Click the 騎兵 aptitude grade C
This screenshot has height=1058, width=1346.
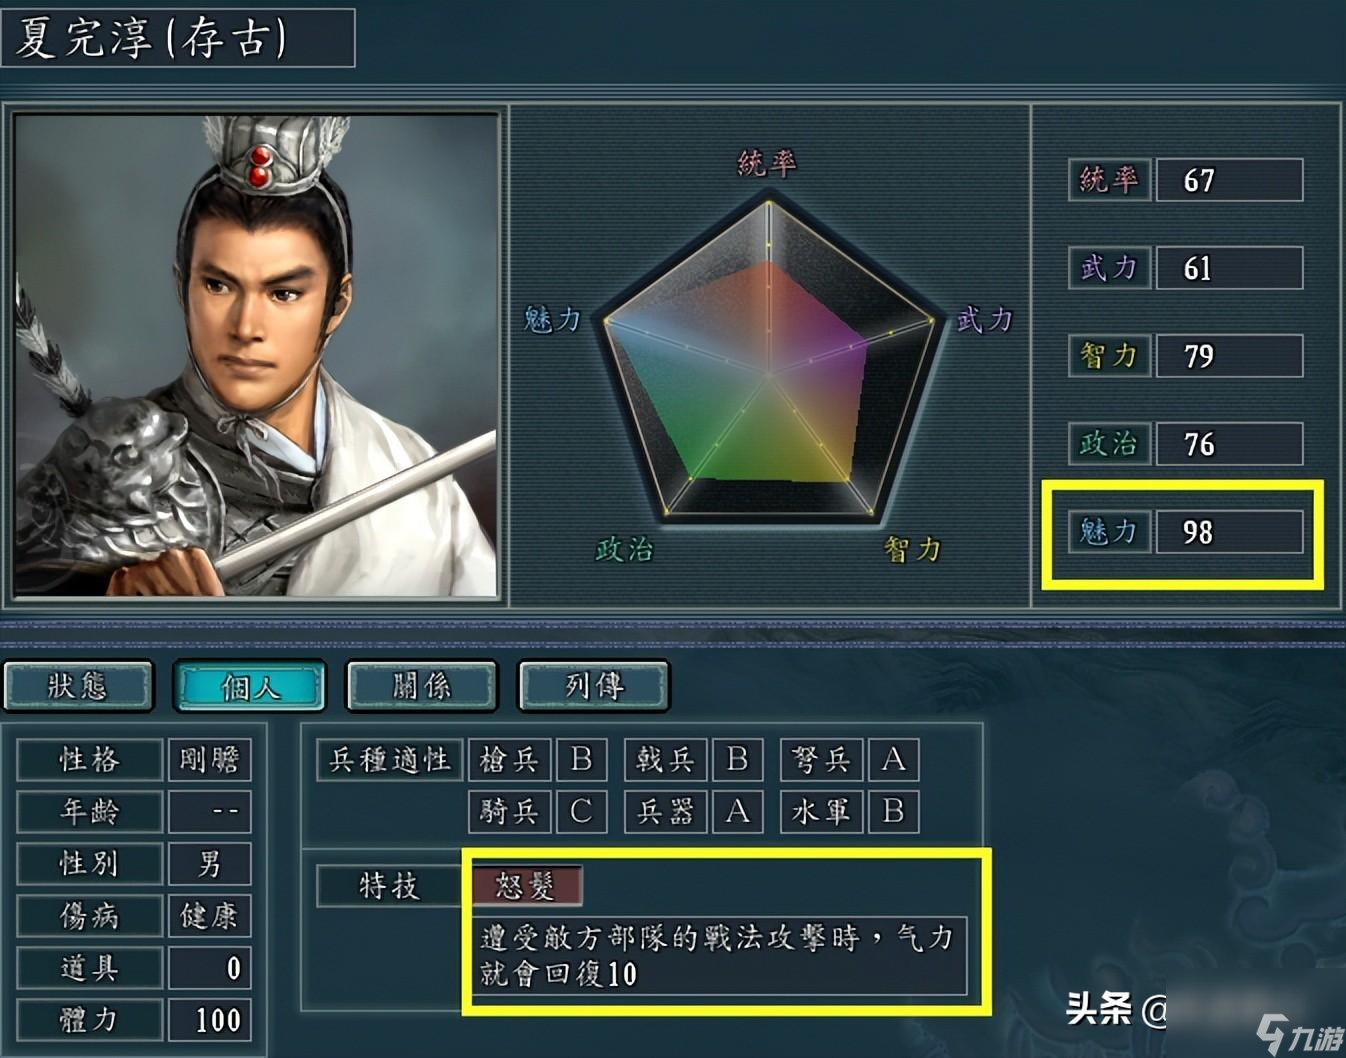click(x=581, y=811)
